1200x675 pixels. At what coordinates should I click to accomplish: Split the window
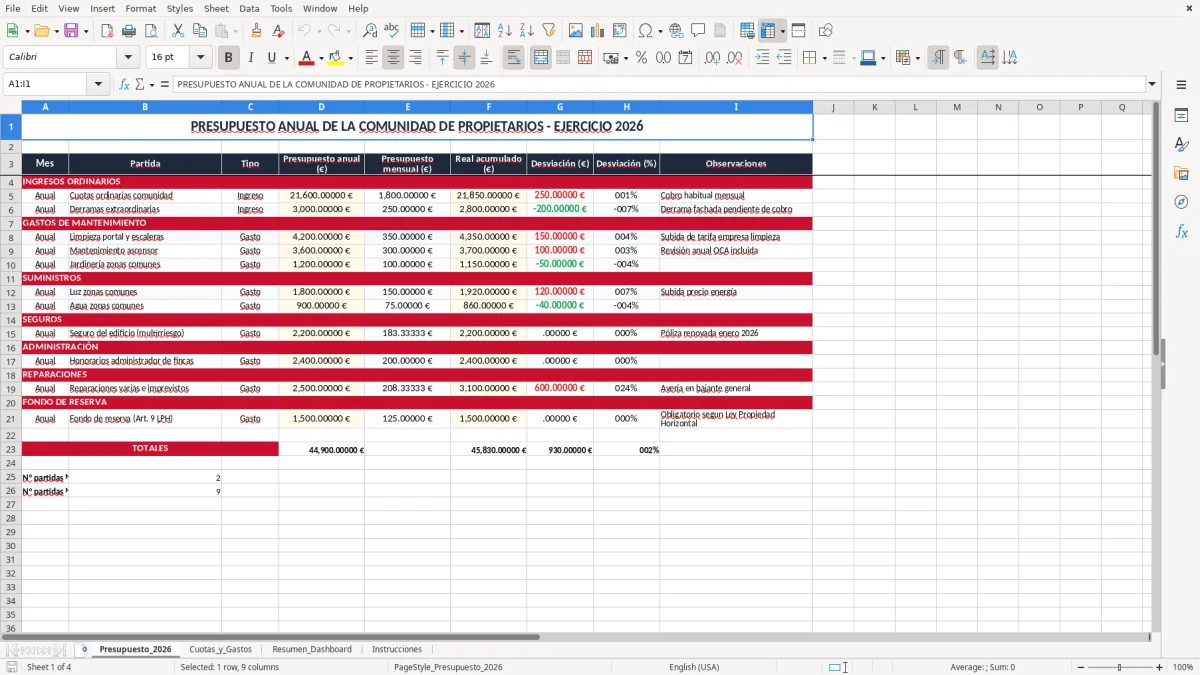click(x=799, y=31)
